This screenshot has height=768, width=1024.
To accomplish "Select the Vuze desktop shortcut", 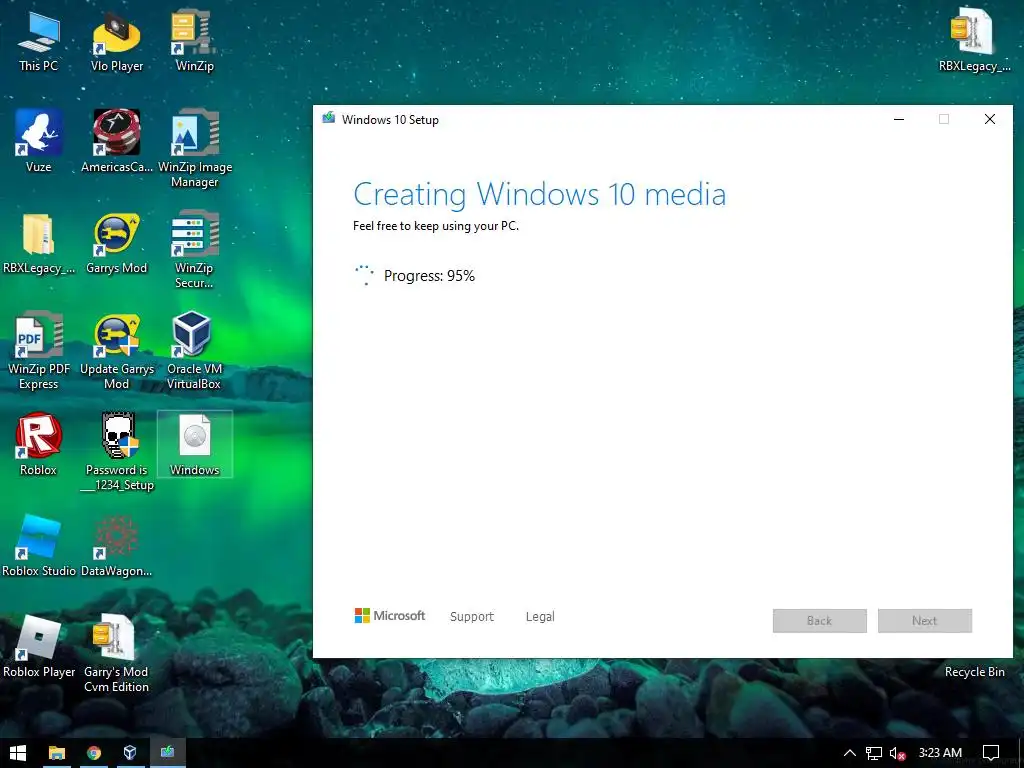I will pos(39,141).
